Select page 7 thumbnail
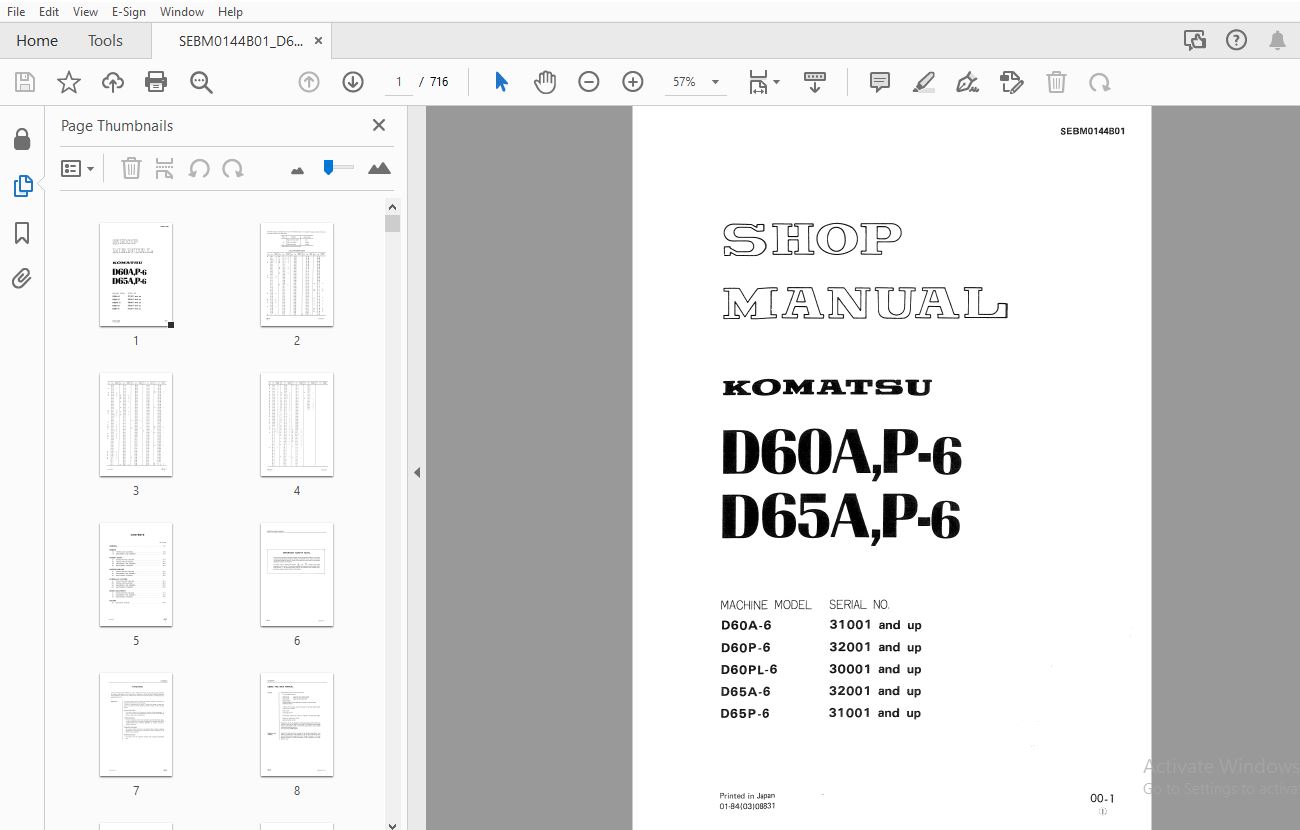This screenshot has height=830, width=1300. 136,724
